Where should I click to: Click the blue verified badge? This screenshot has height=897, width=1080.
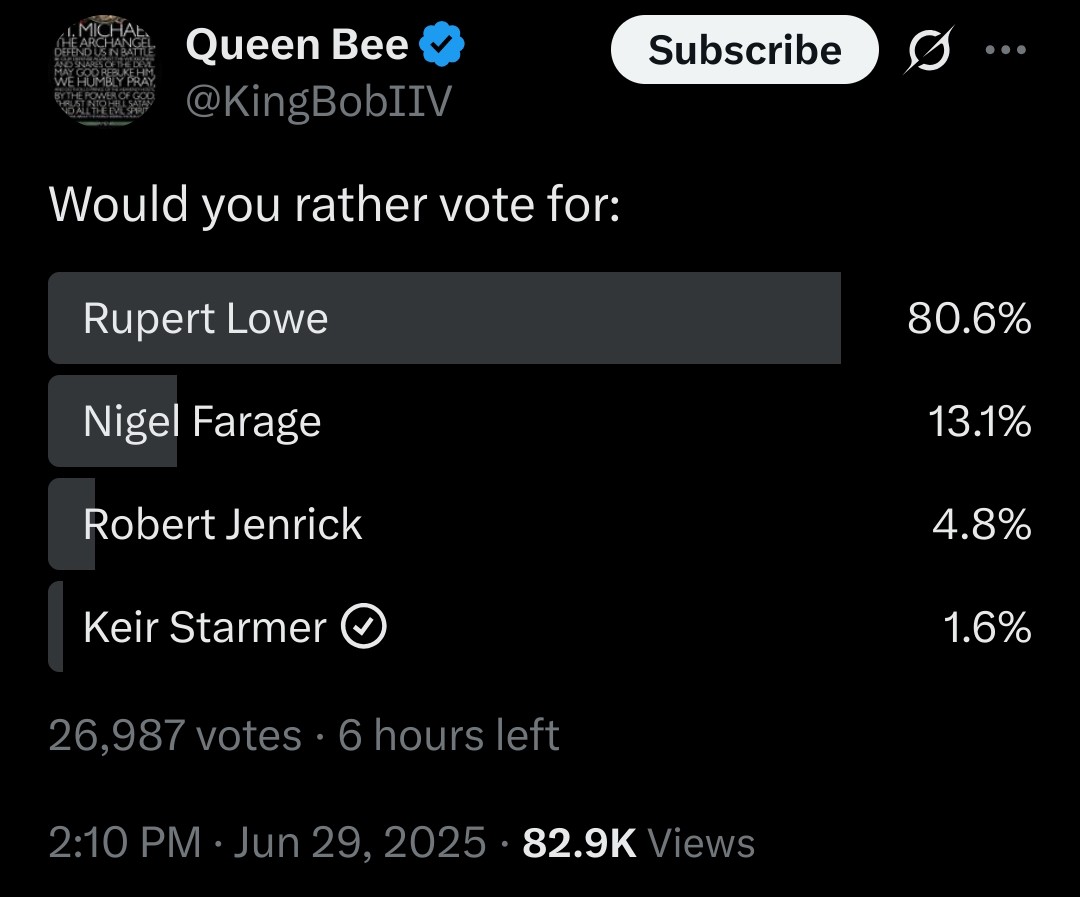pyautogui.click(x=442, y=44)
